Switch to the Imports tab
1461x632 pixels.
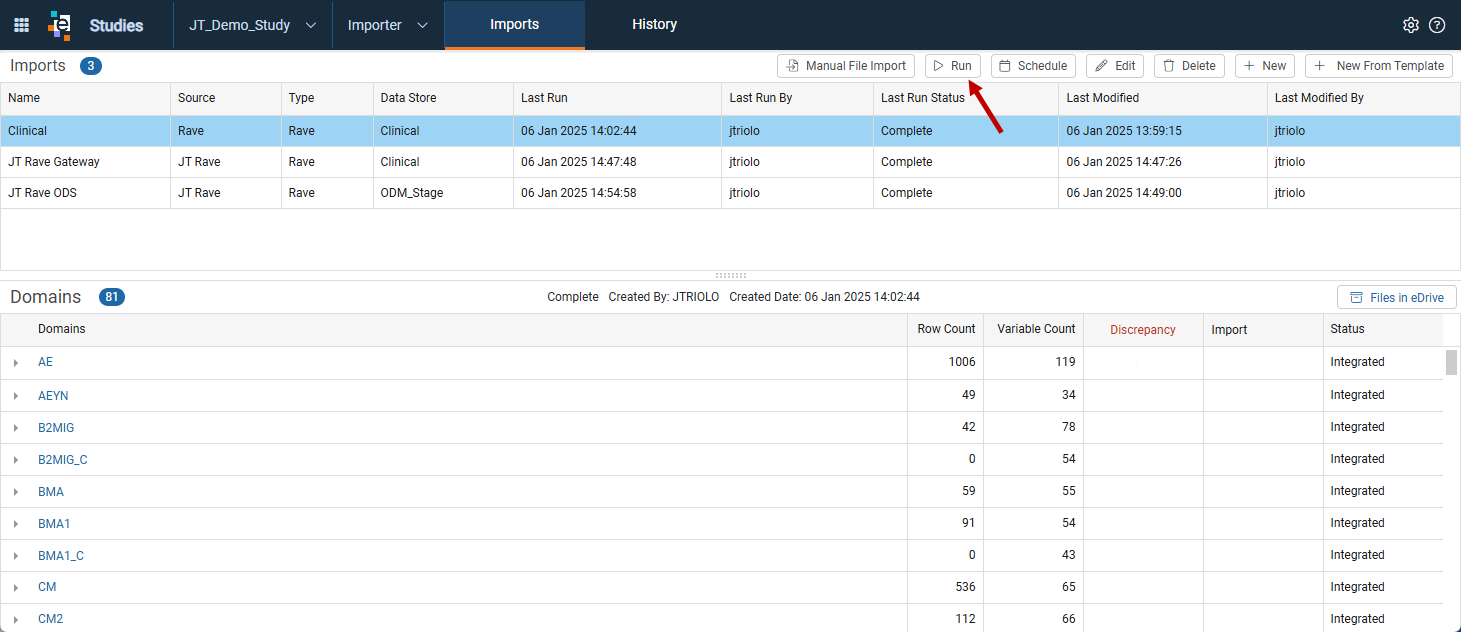(x=514, y=25)
